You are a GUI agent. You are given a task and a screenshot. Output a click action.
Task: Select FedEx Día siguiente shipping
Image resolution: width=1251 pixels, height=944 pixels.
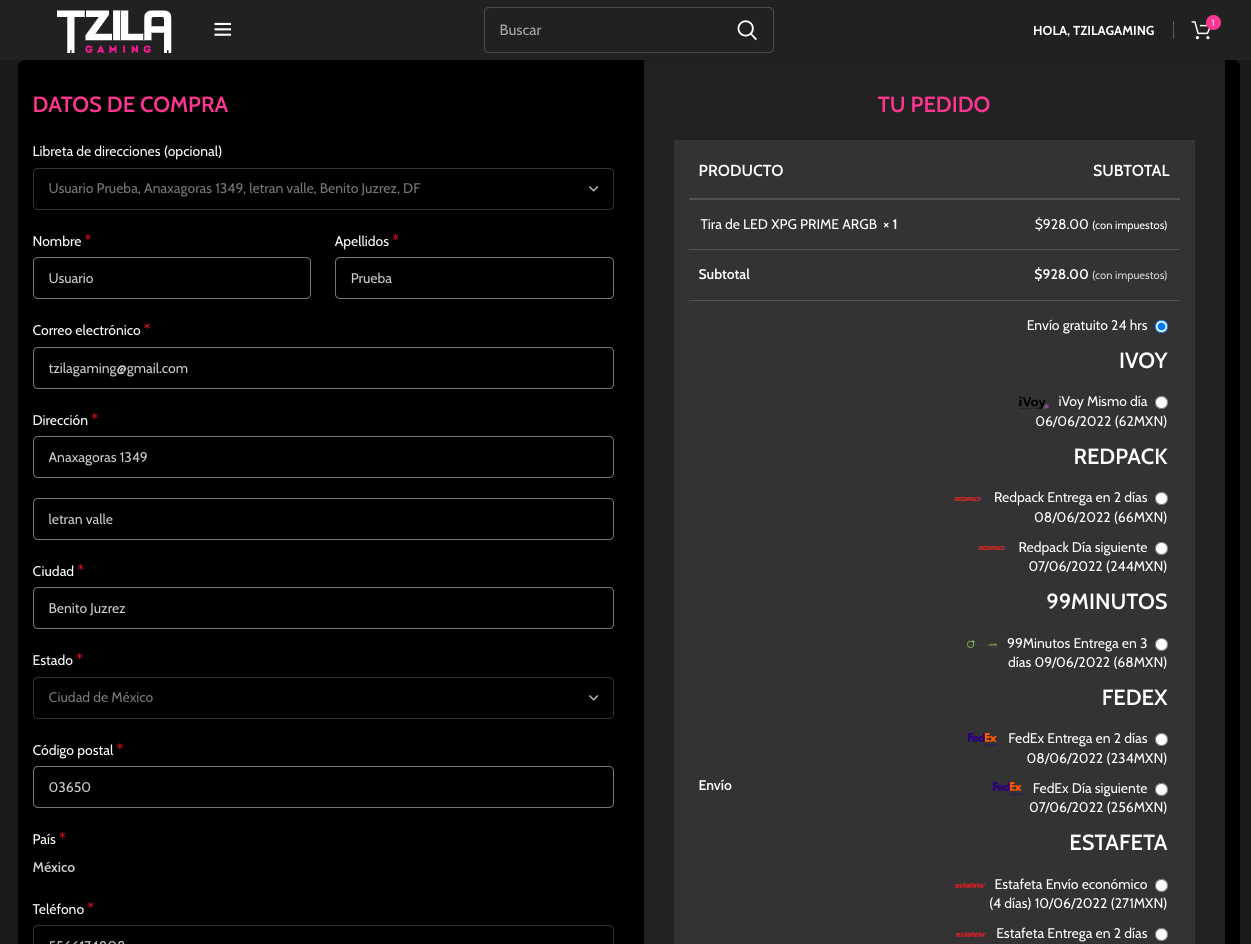coord(1161,789)
